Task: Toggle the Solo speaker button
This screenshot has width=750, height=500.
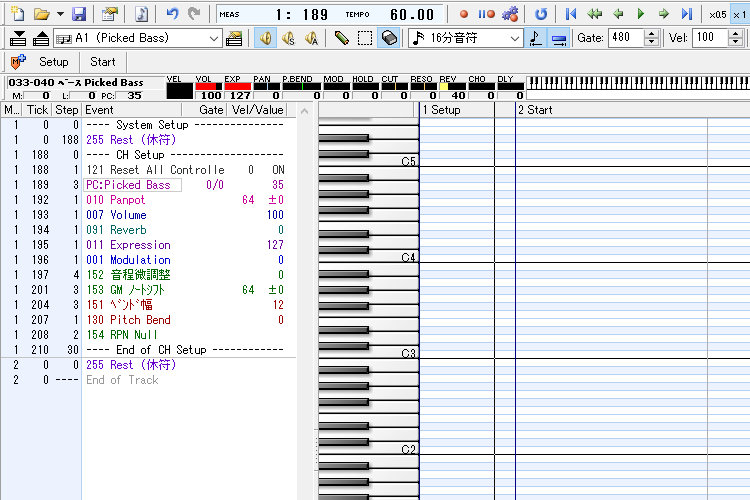Action: pos(288,38)
